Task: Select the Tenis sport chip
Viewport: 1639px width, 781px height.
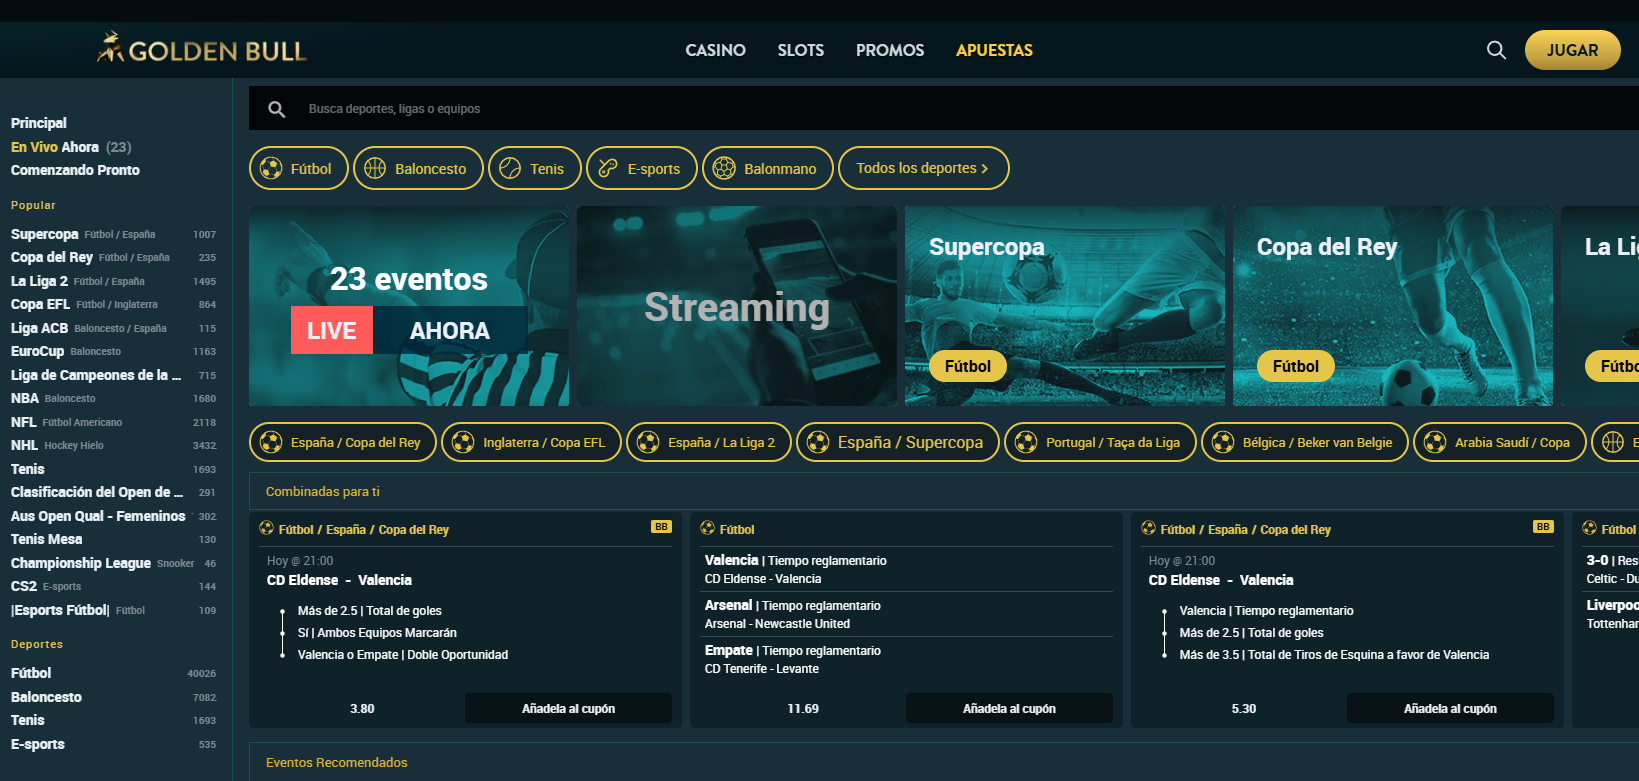Action: 535,168
